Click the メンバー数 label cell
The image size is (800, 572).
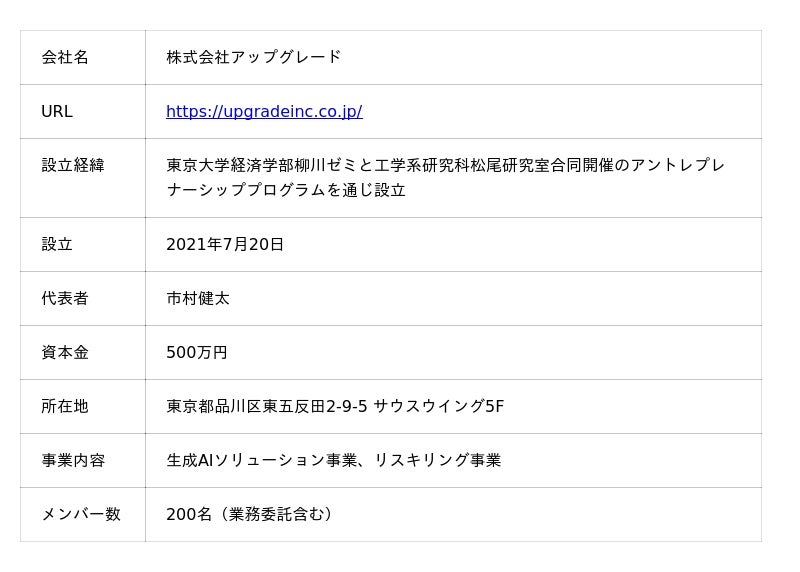pyautogui.click(x=81, y=515)
